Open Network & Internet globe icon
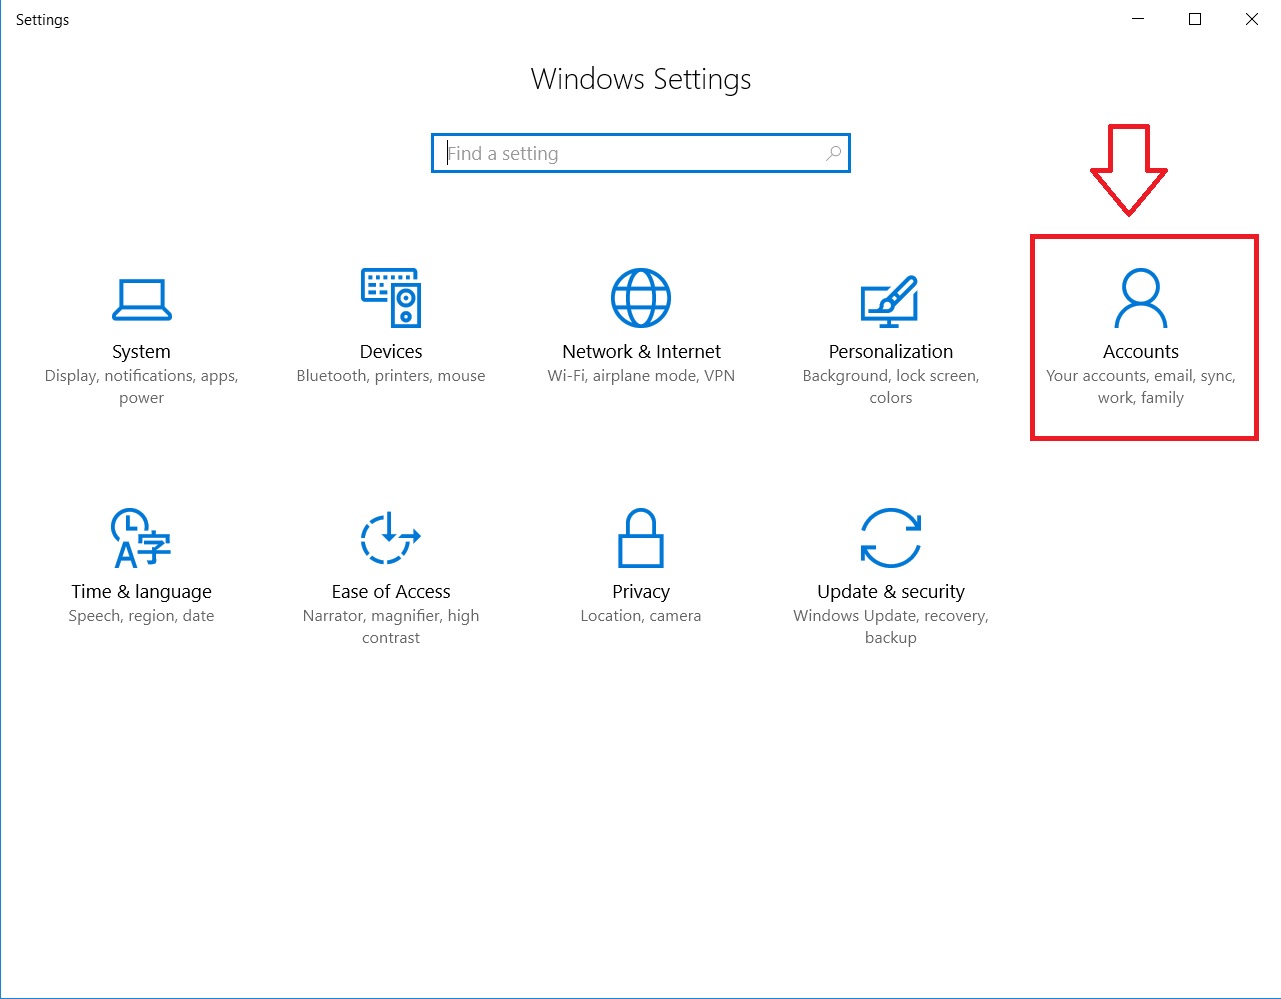Image resolution: width=1281 pixels, height=999 pixels. point(641,297)
